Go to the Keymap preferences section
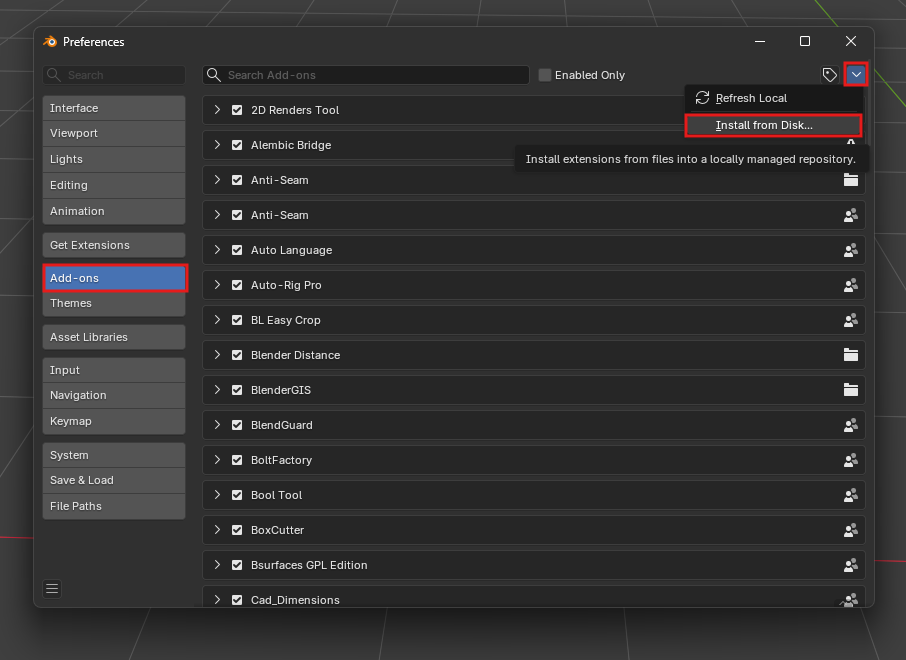The width and height of the screenshot is (906, 660). pyautogui.click(x=114, y=421)
